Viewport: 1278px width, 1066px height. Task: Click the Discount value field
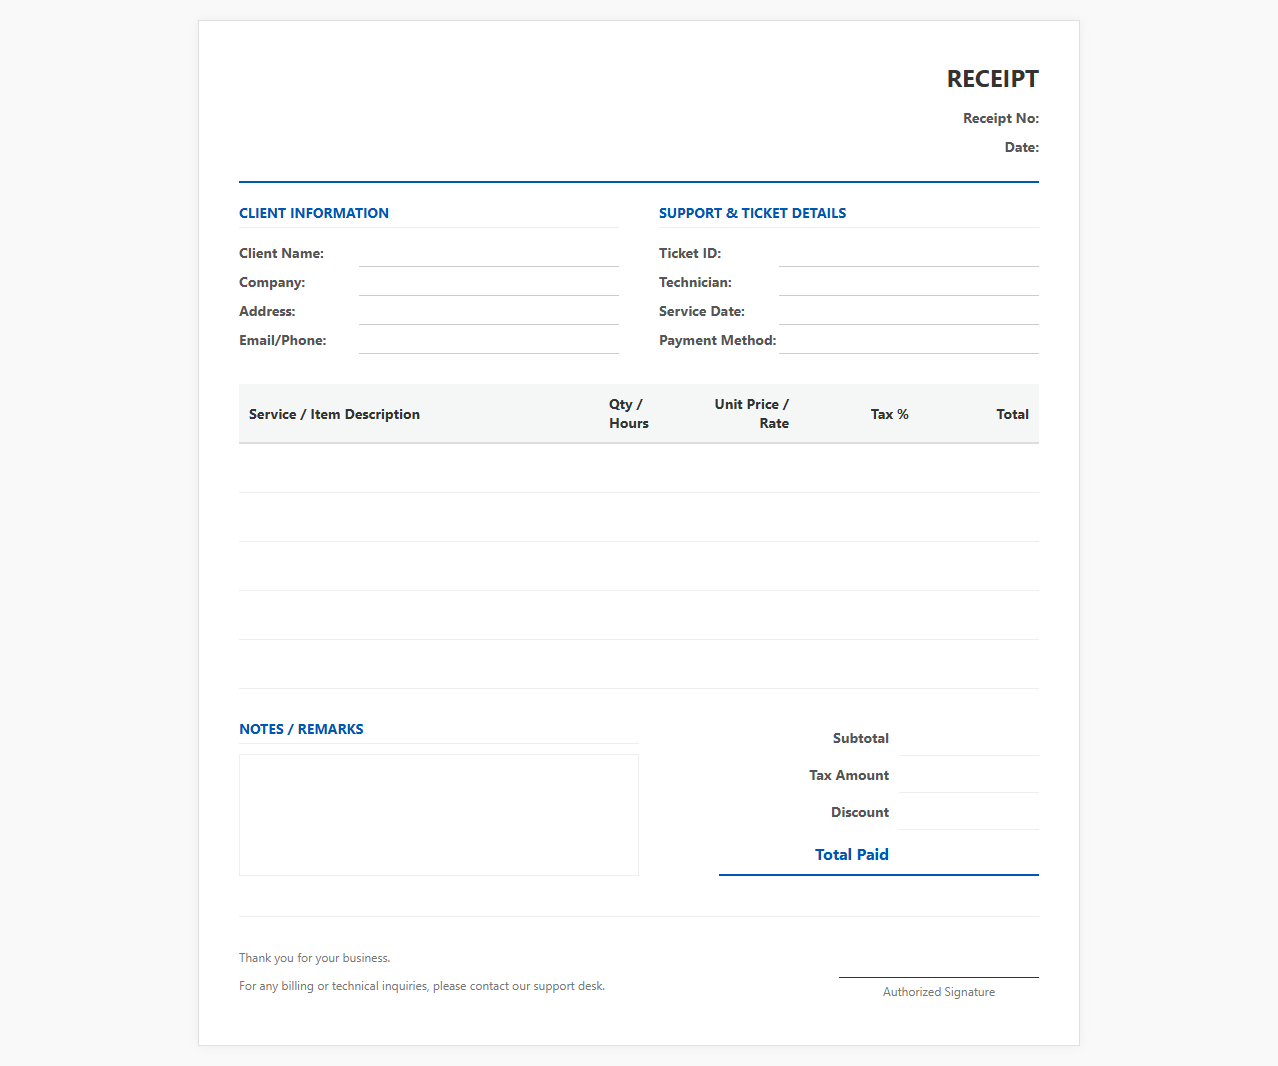pyautogui.click(x=969, y=812)
